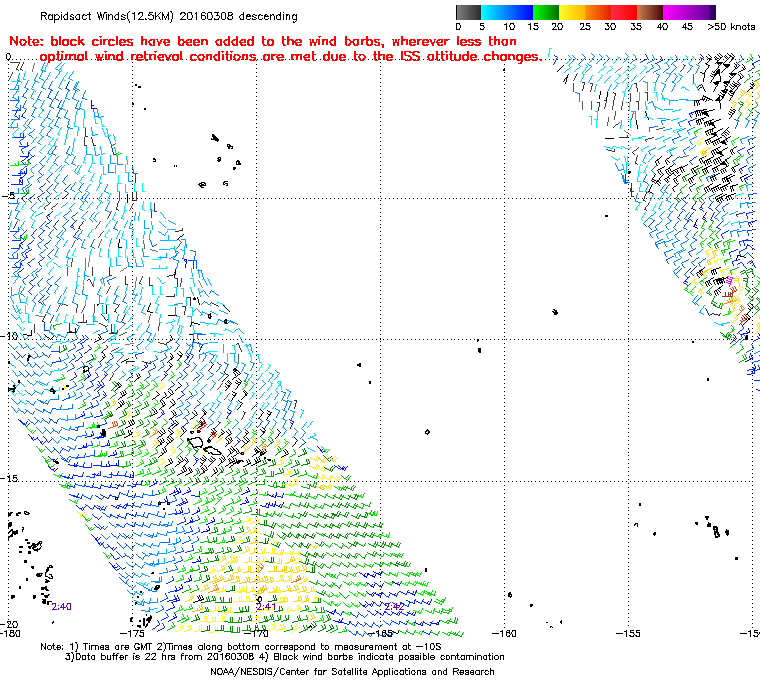Click the brown 35-40 knots color segment
Screen dimensions: 760x688
coord(650,12)
